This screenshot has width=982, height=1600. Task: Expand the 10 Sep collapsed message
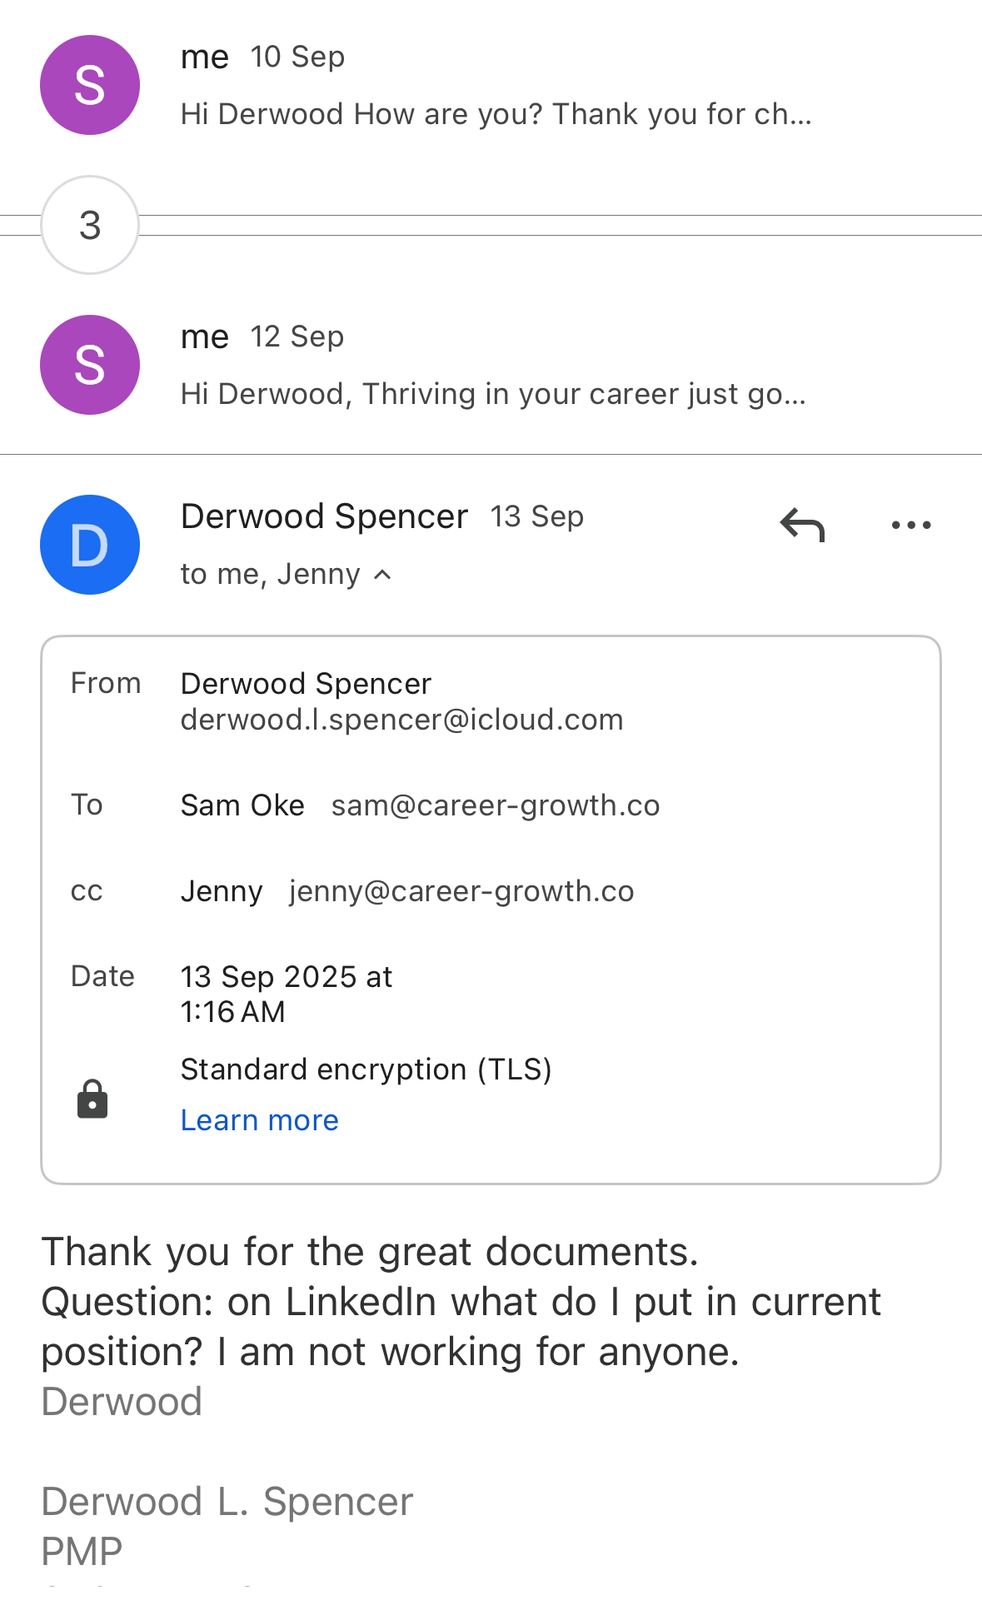pyautogui.click(x=495, y=114)
